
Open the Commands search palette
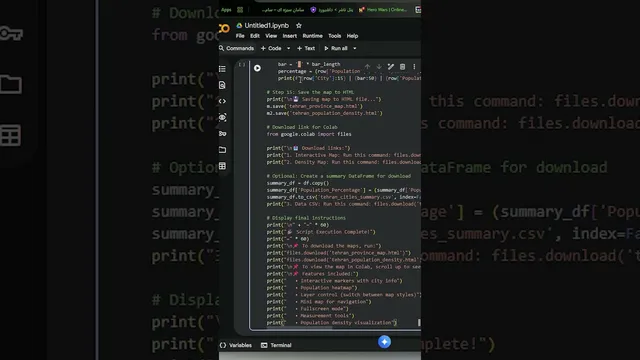click(x=236, y=48)
